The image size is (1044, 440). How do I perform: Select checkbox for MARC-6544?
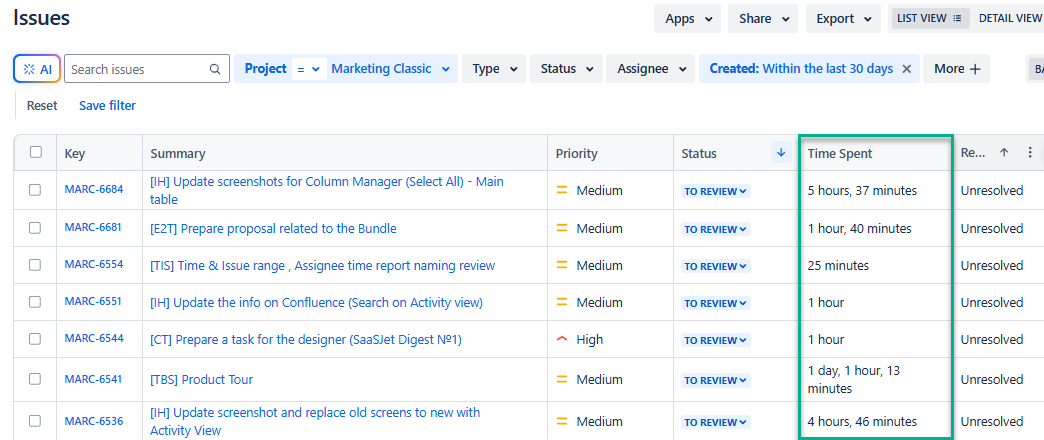point(35,339)
